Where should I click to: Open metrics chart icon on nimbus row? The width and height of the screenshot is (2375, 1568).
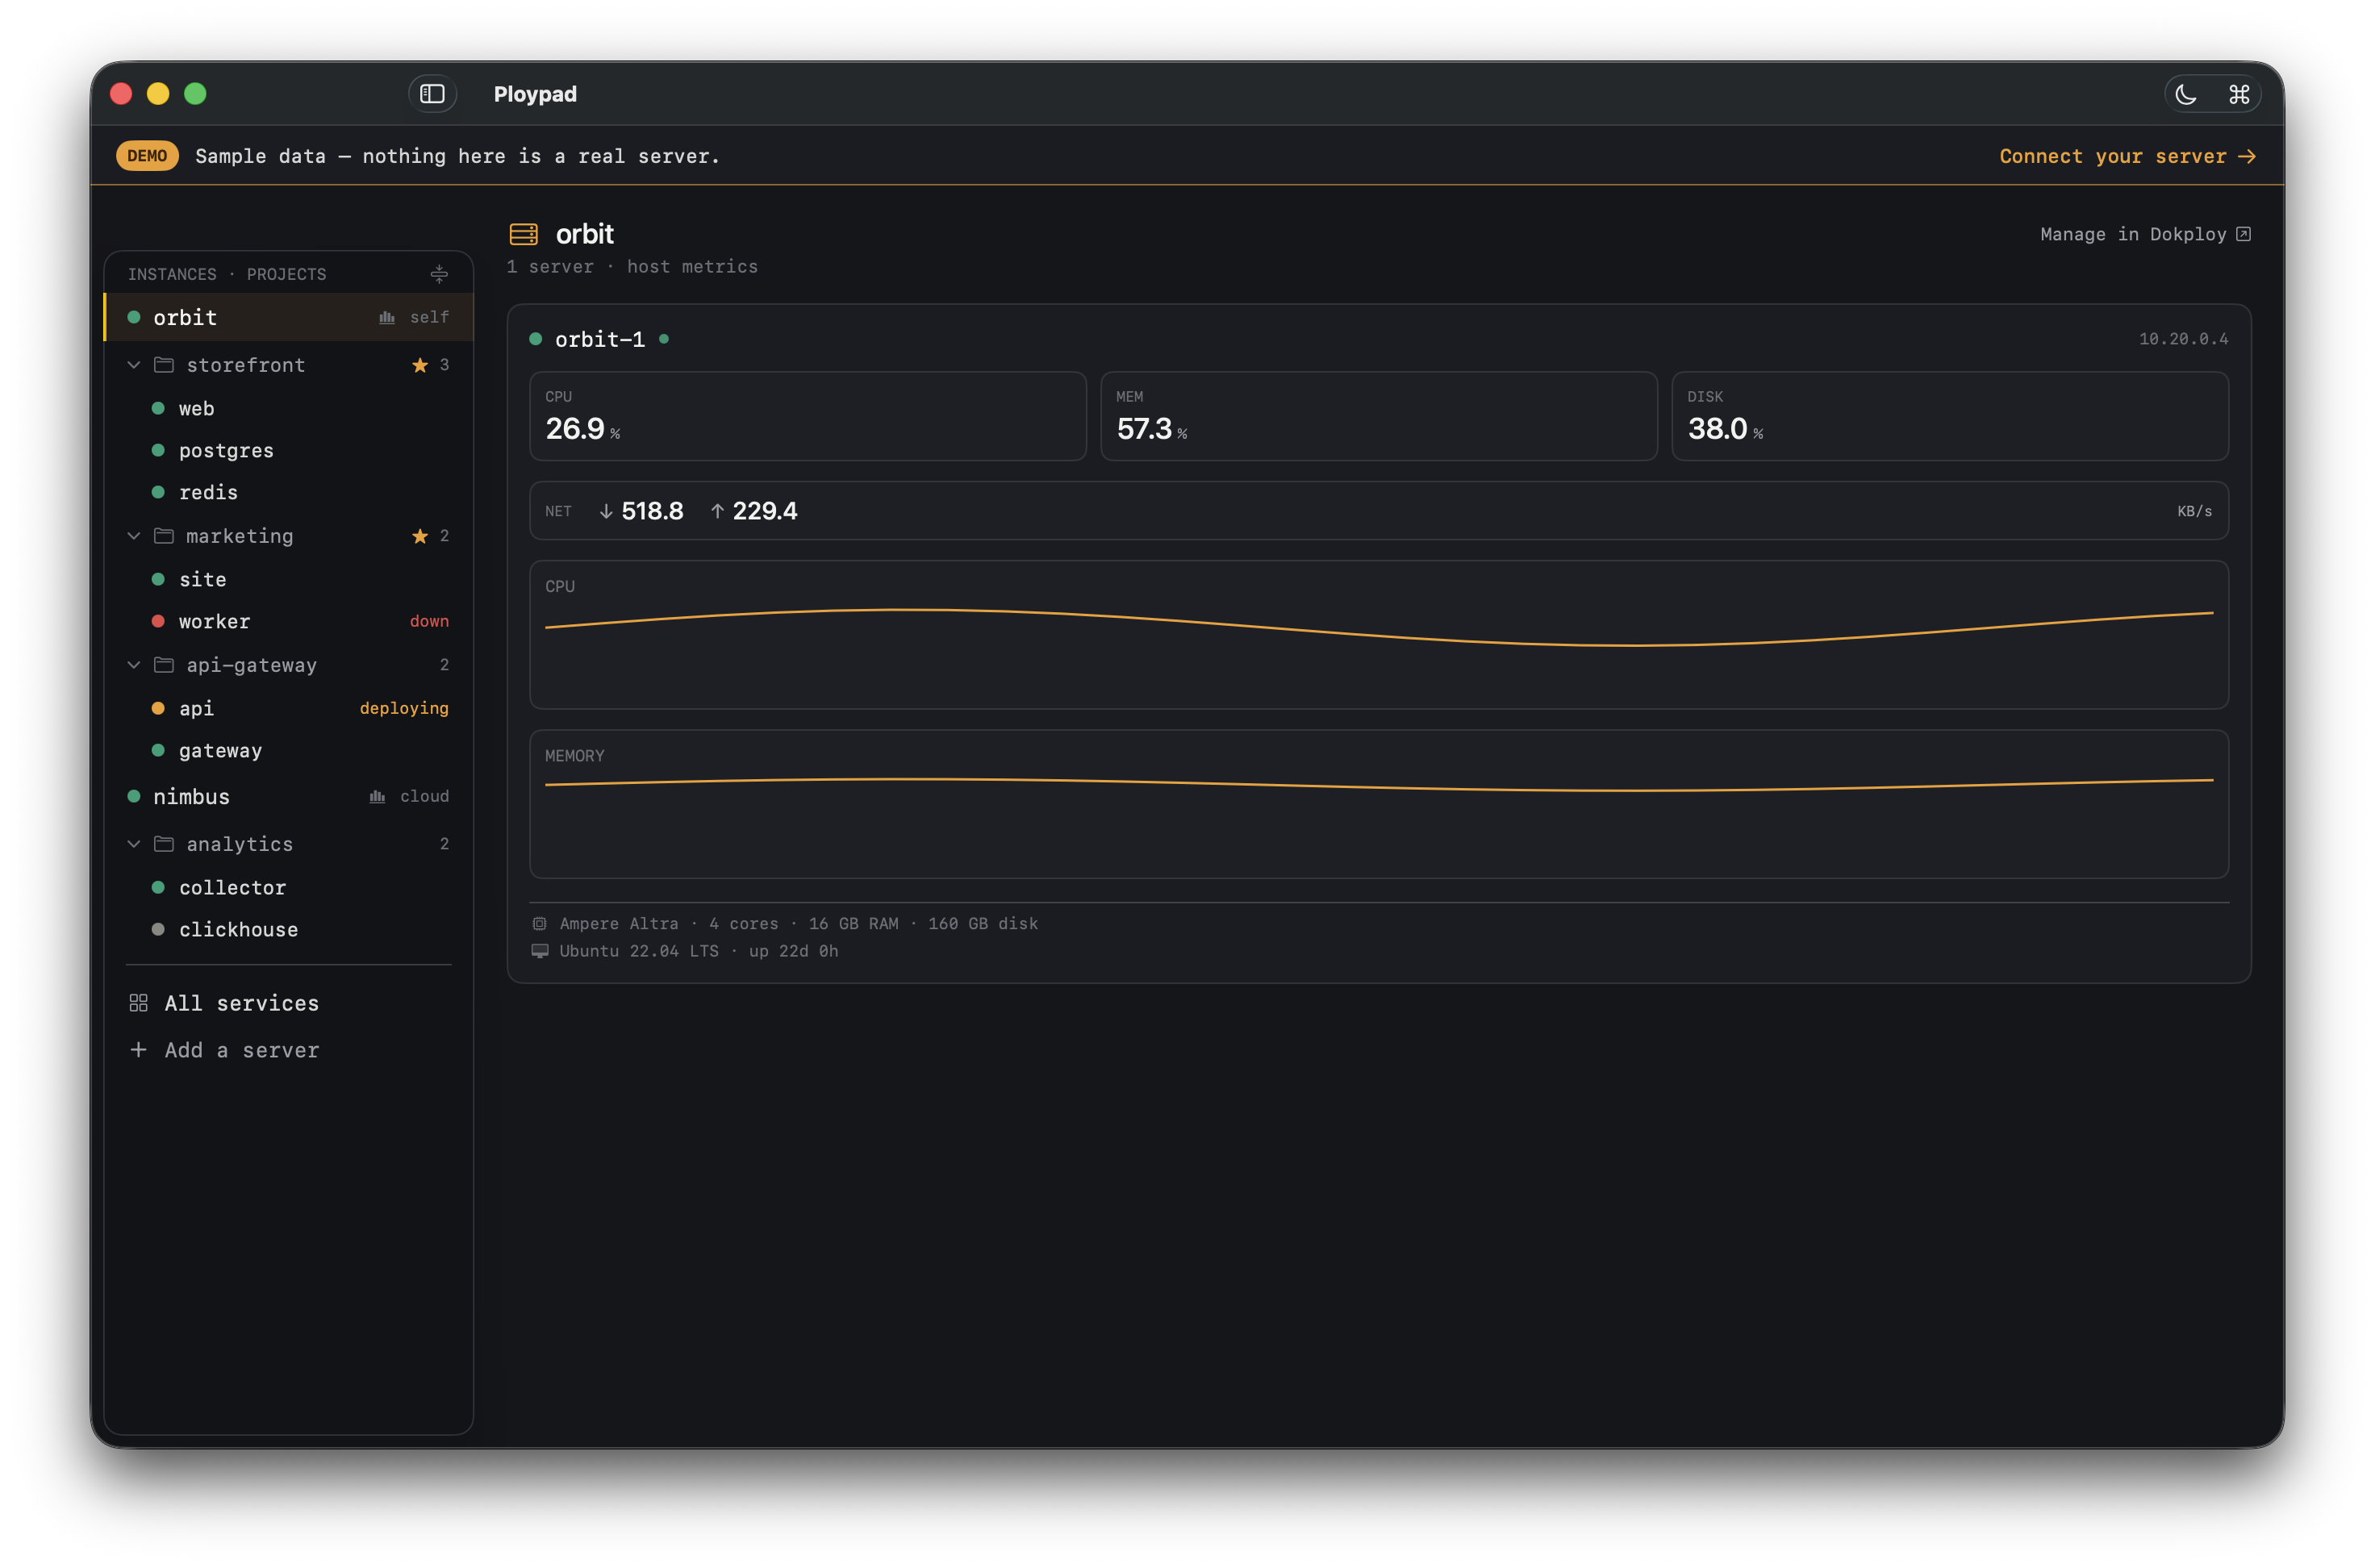point(377,797)
